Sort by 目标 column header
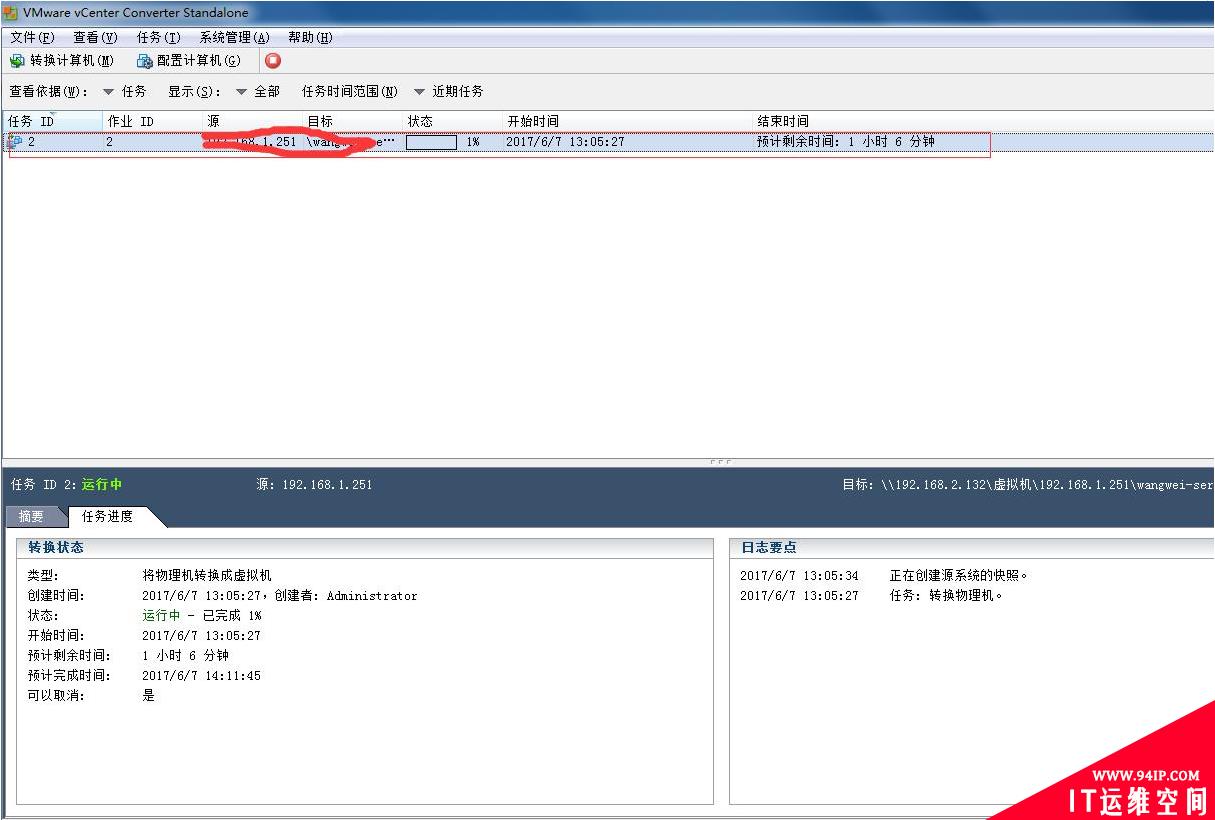This screenshot has width=1215, height=820. point(352,121)
